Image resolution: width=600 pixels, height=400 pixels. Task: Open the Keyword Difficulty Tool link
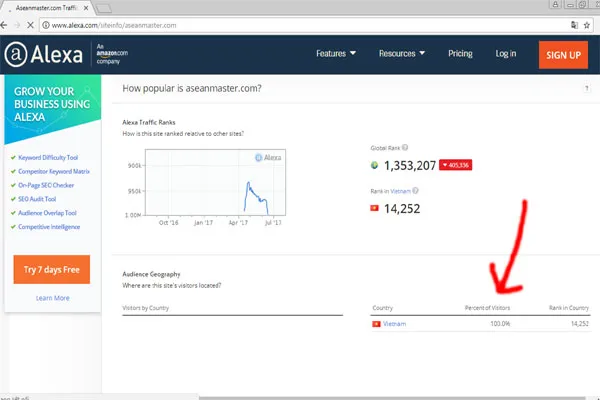pos(48,157)
